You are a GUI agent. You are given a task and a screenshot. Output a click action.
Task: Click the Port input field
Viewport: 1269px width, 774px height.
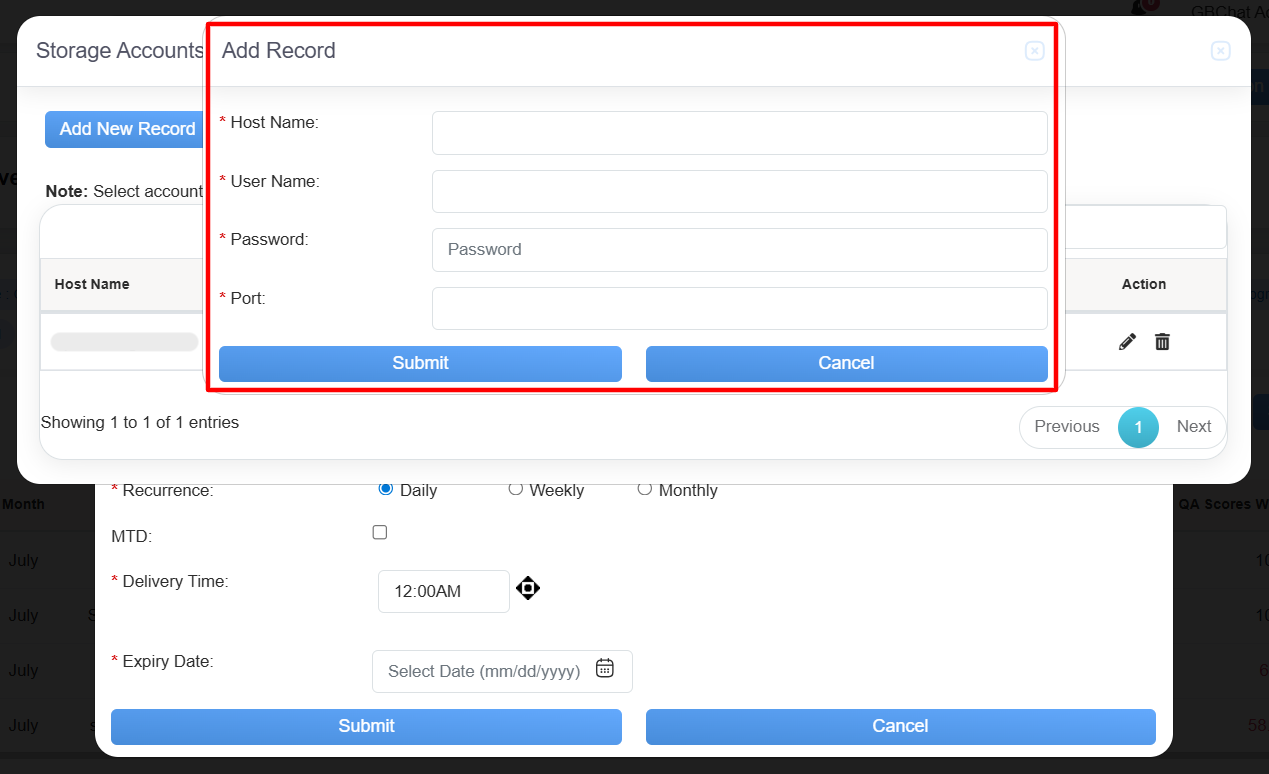739,308
